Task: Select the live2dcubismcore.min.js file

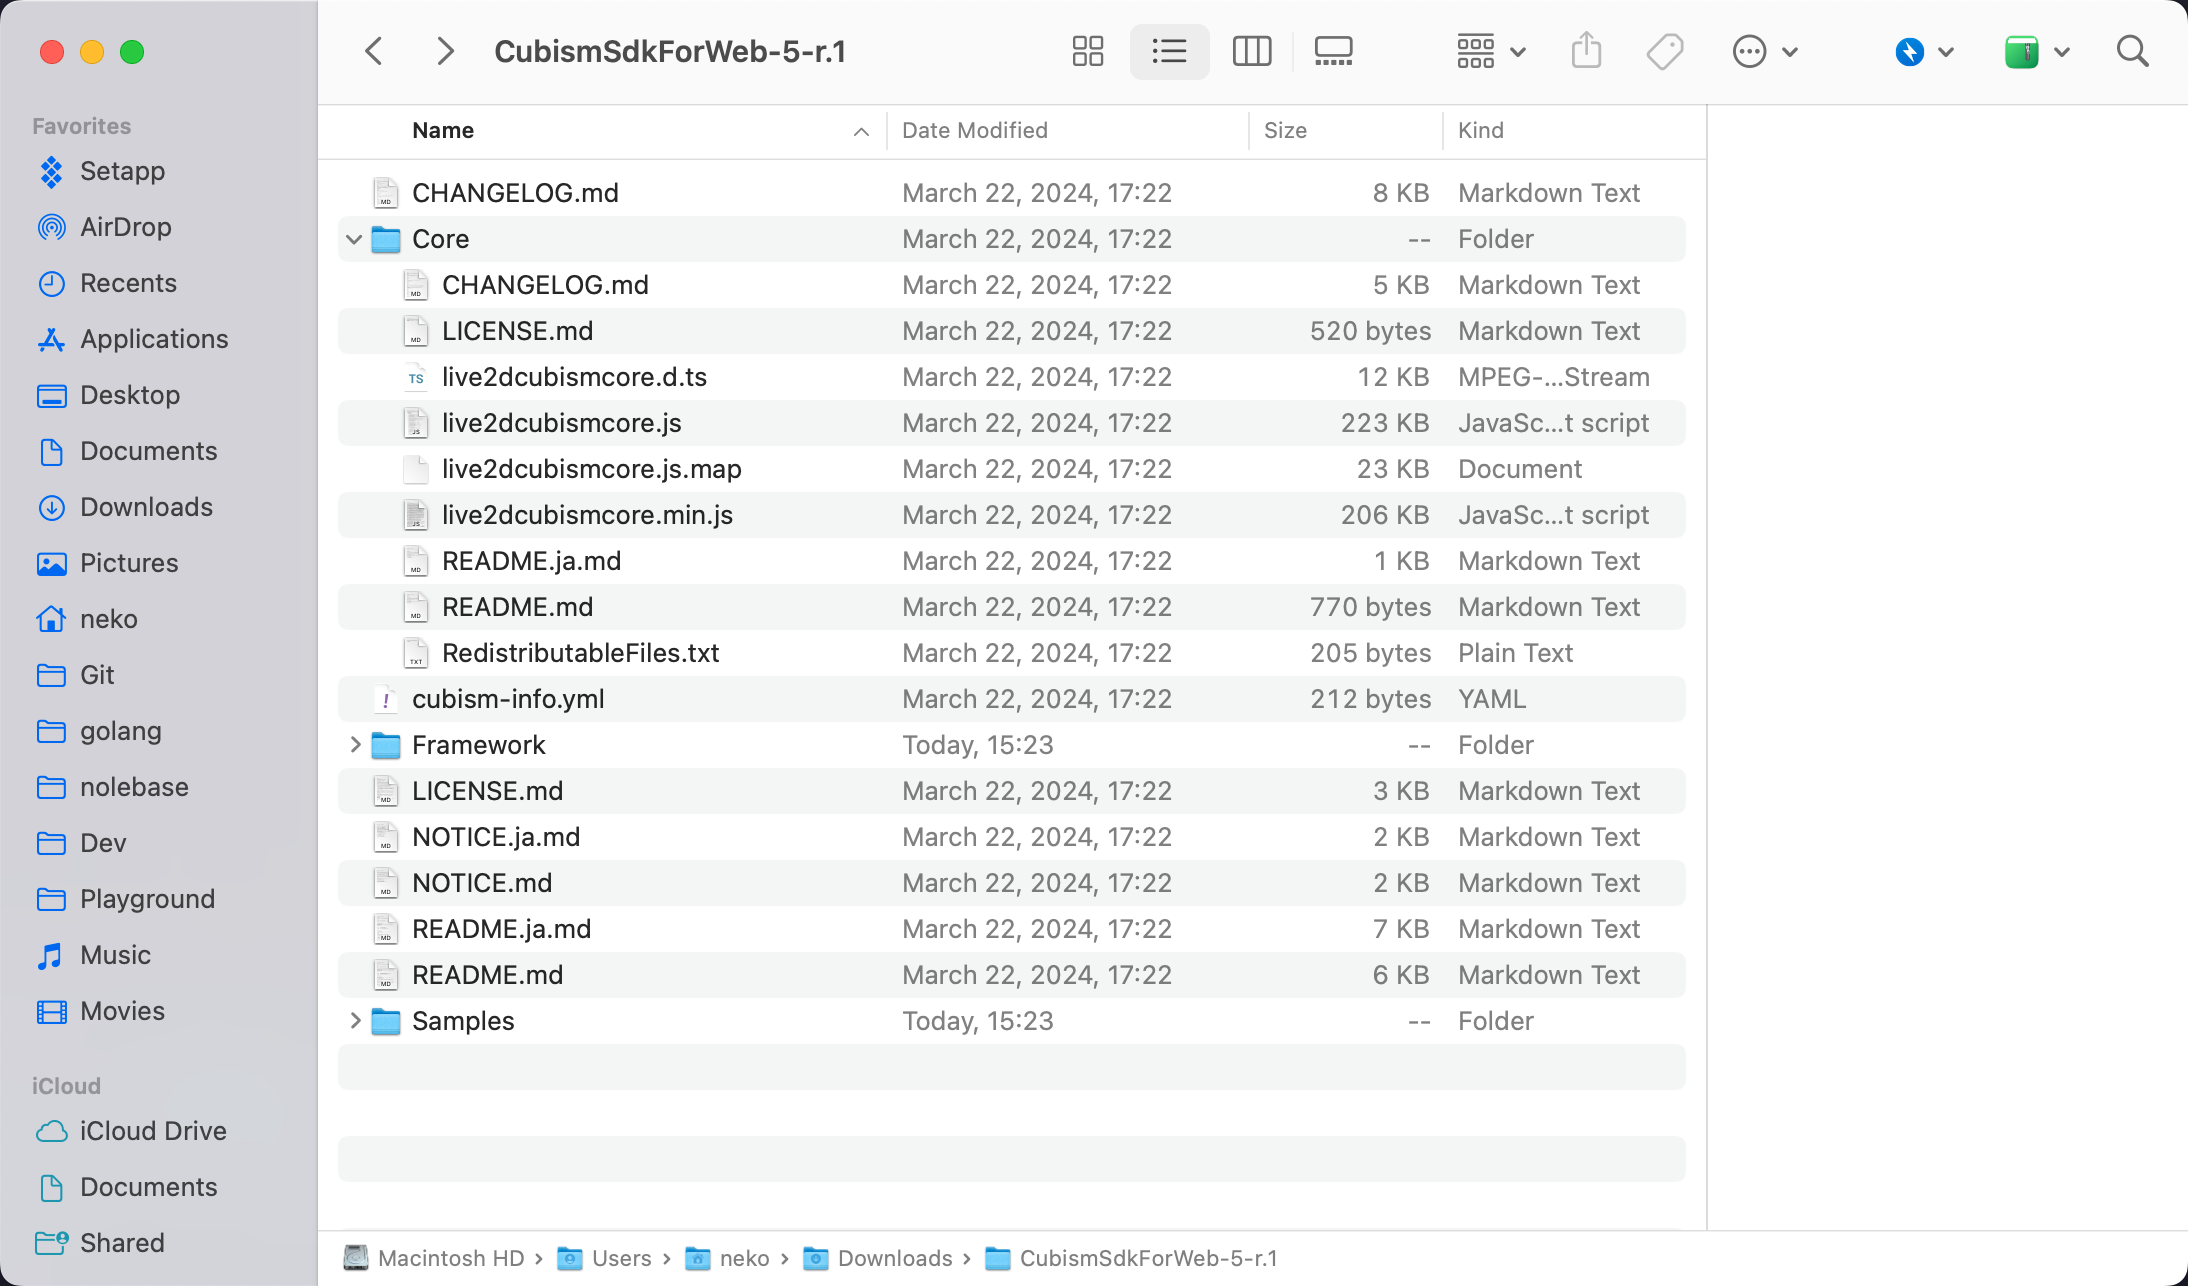Action: tap(587, 515)
